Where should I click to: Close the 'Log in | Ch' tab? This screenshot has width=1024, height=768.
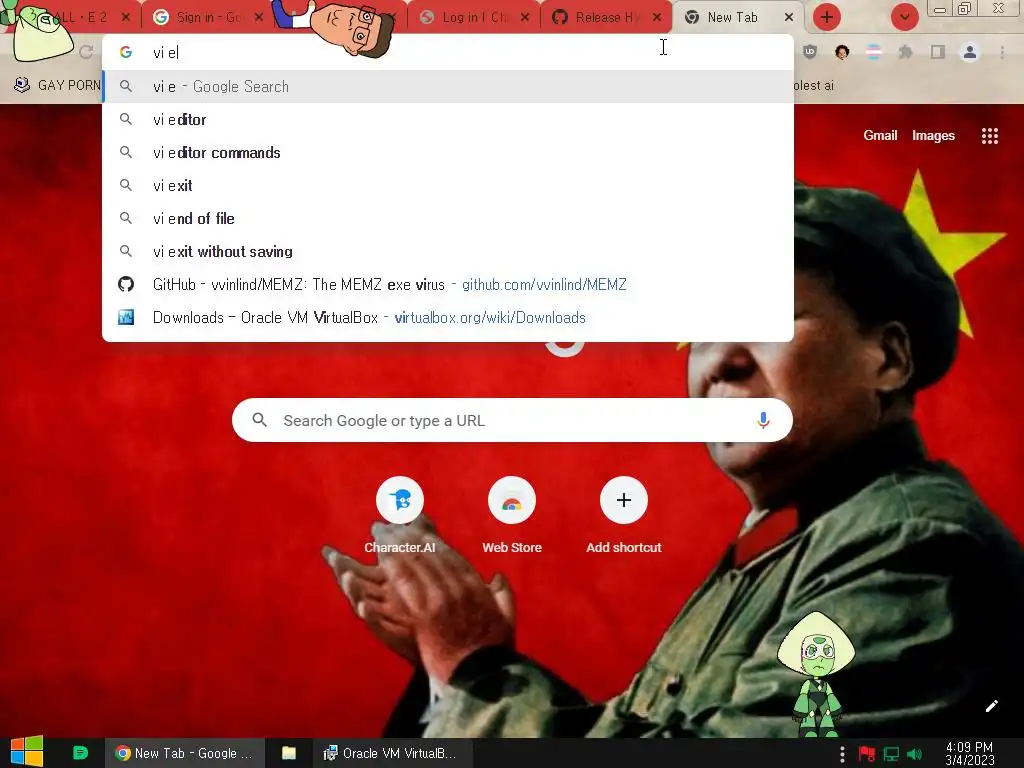point(525,18)
